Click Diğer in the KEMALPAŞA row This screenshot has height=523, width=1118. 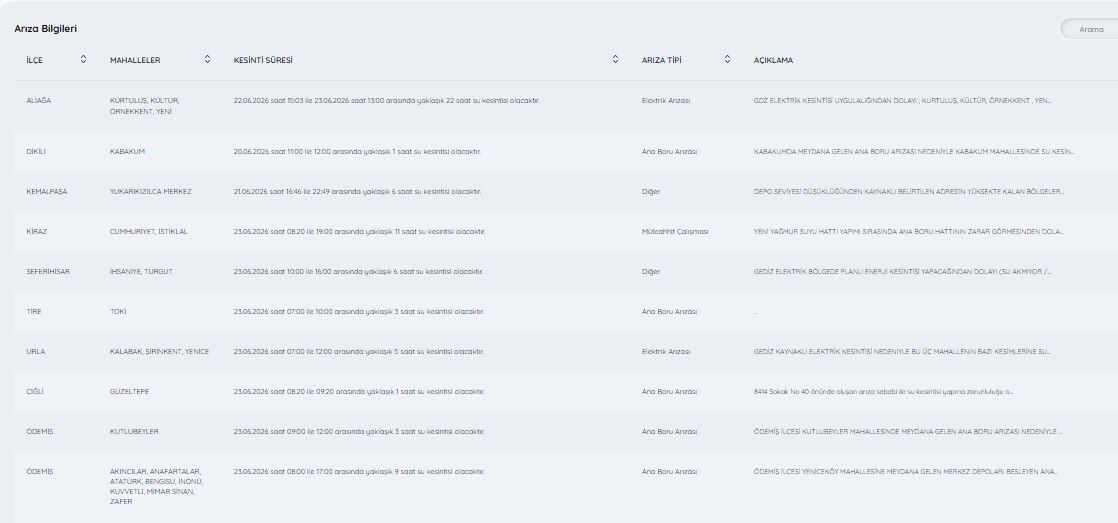click(651, 192)
